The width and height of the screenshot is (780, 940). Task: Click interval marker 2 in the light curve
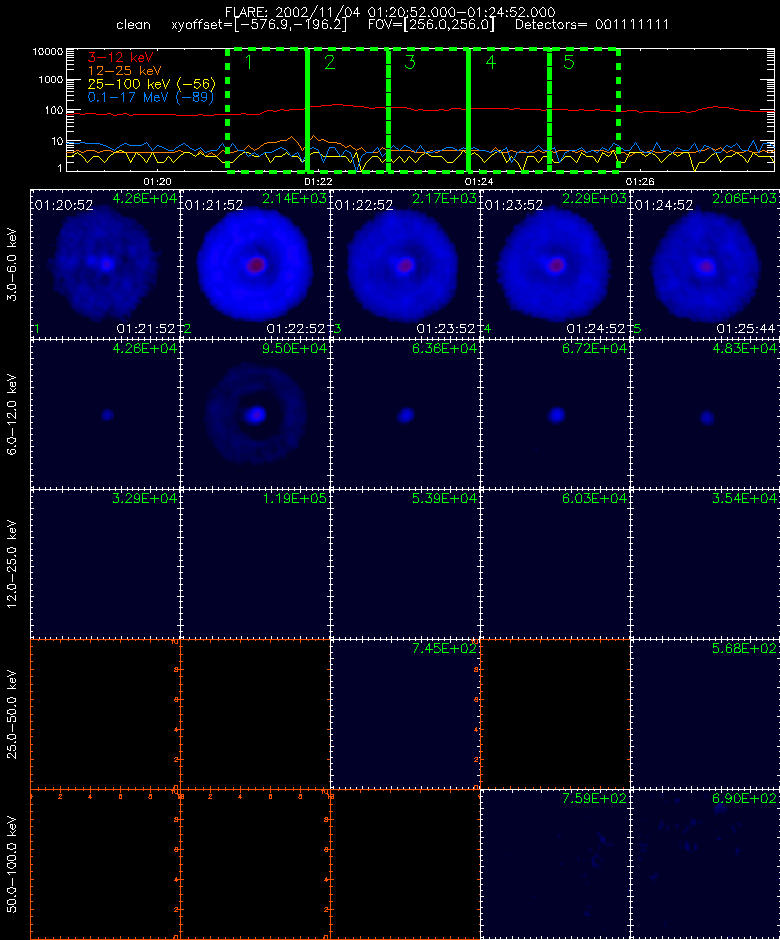pyautogui.click(x=329, y=62)
